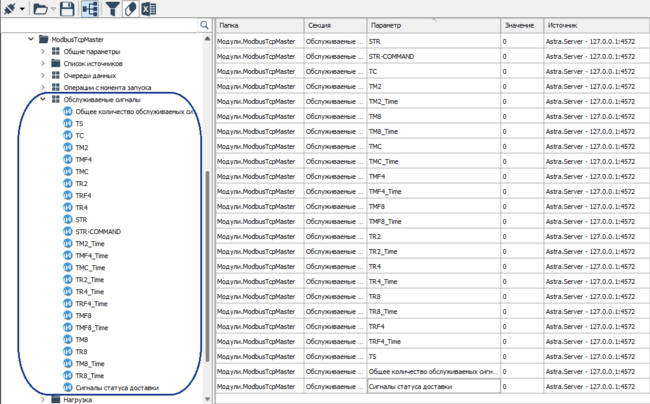Image resolution: width=650 pixels, height=404 pixels.
Task: Click inside the tree search field
Action: coord(100,25)
